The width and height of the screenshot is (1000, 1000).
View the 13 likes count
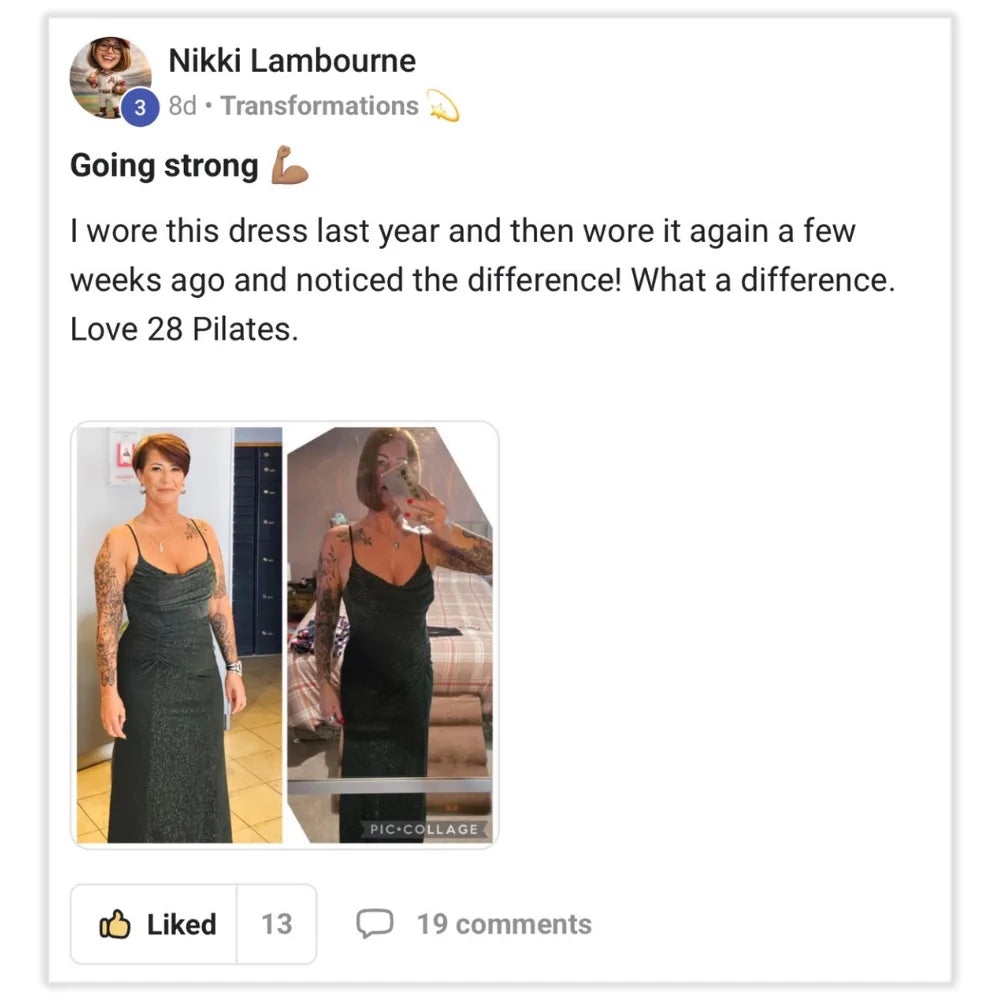click(276, 925)
